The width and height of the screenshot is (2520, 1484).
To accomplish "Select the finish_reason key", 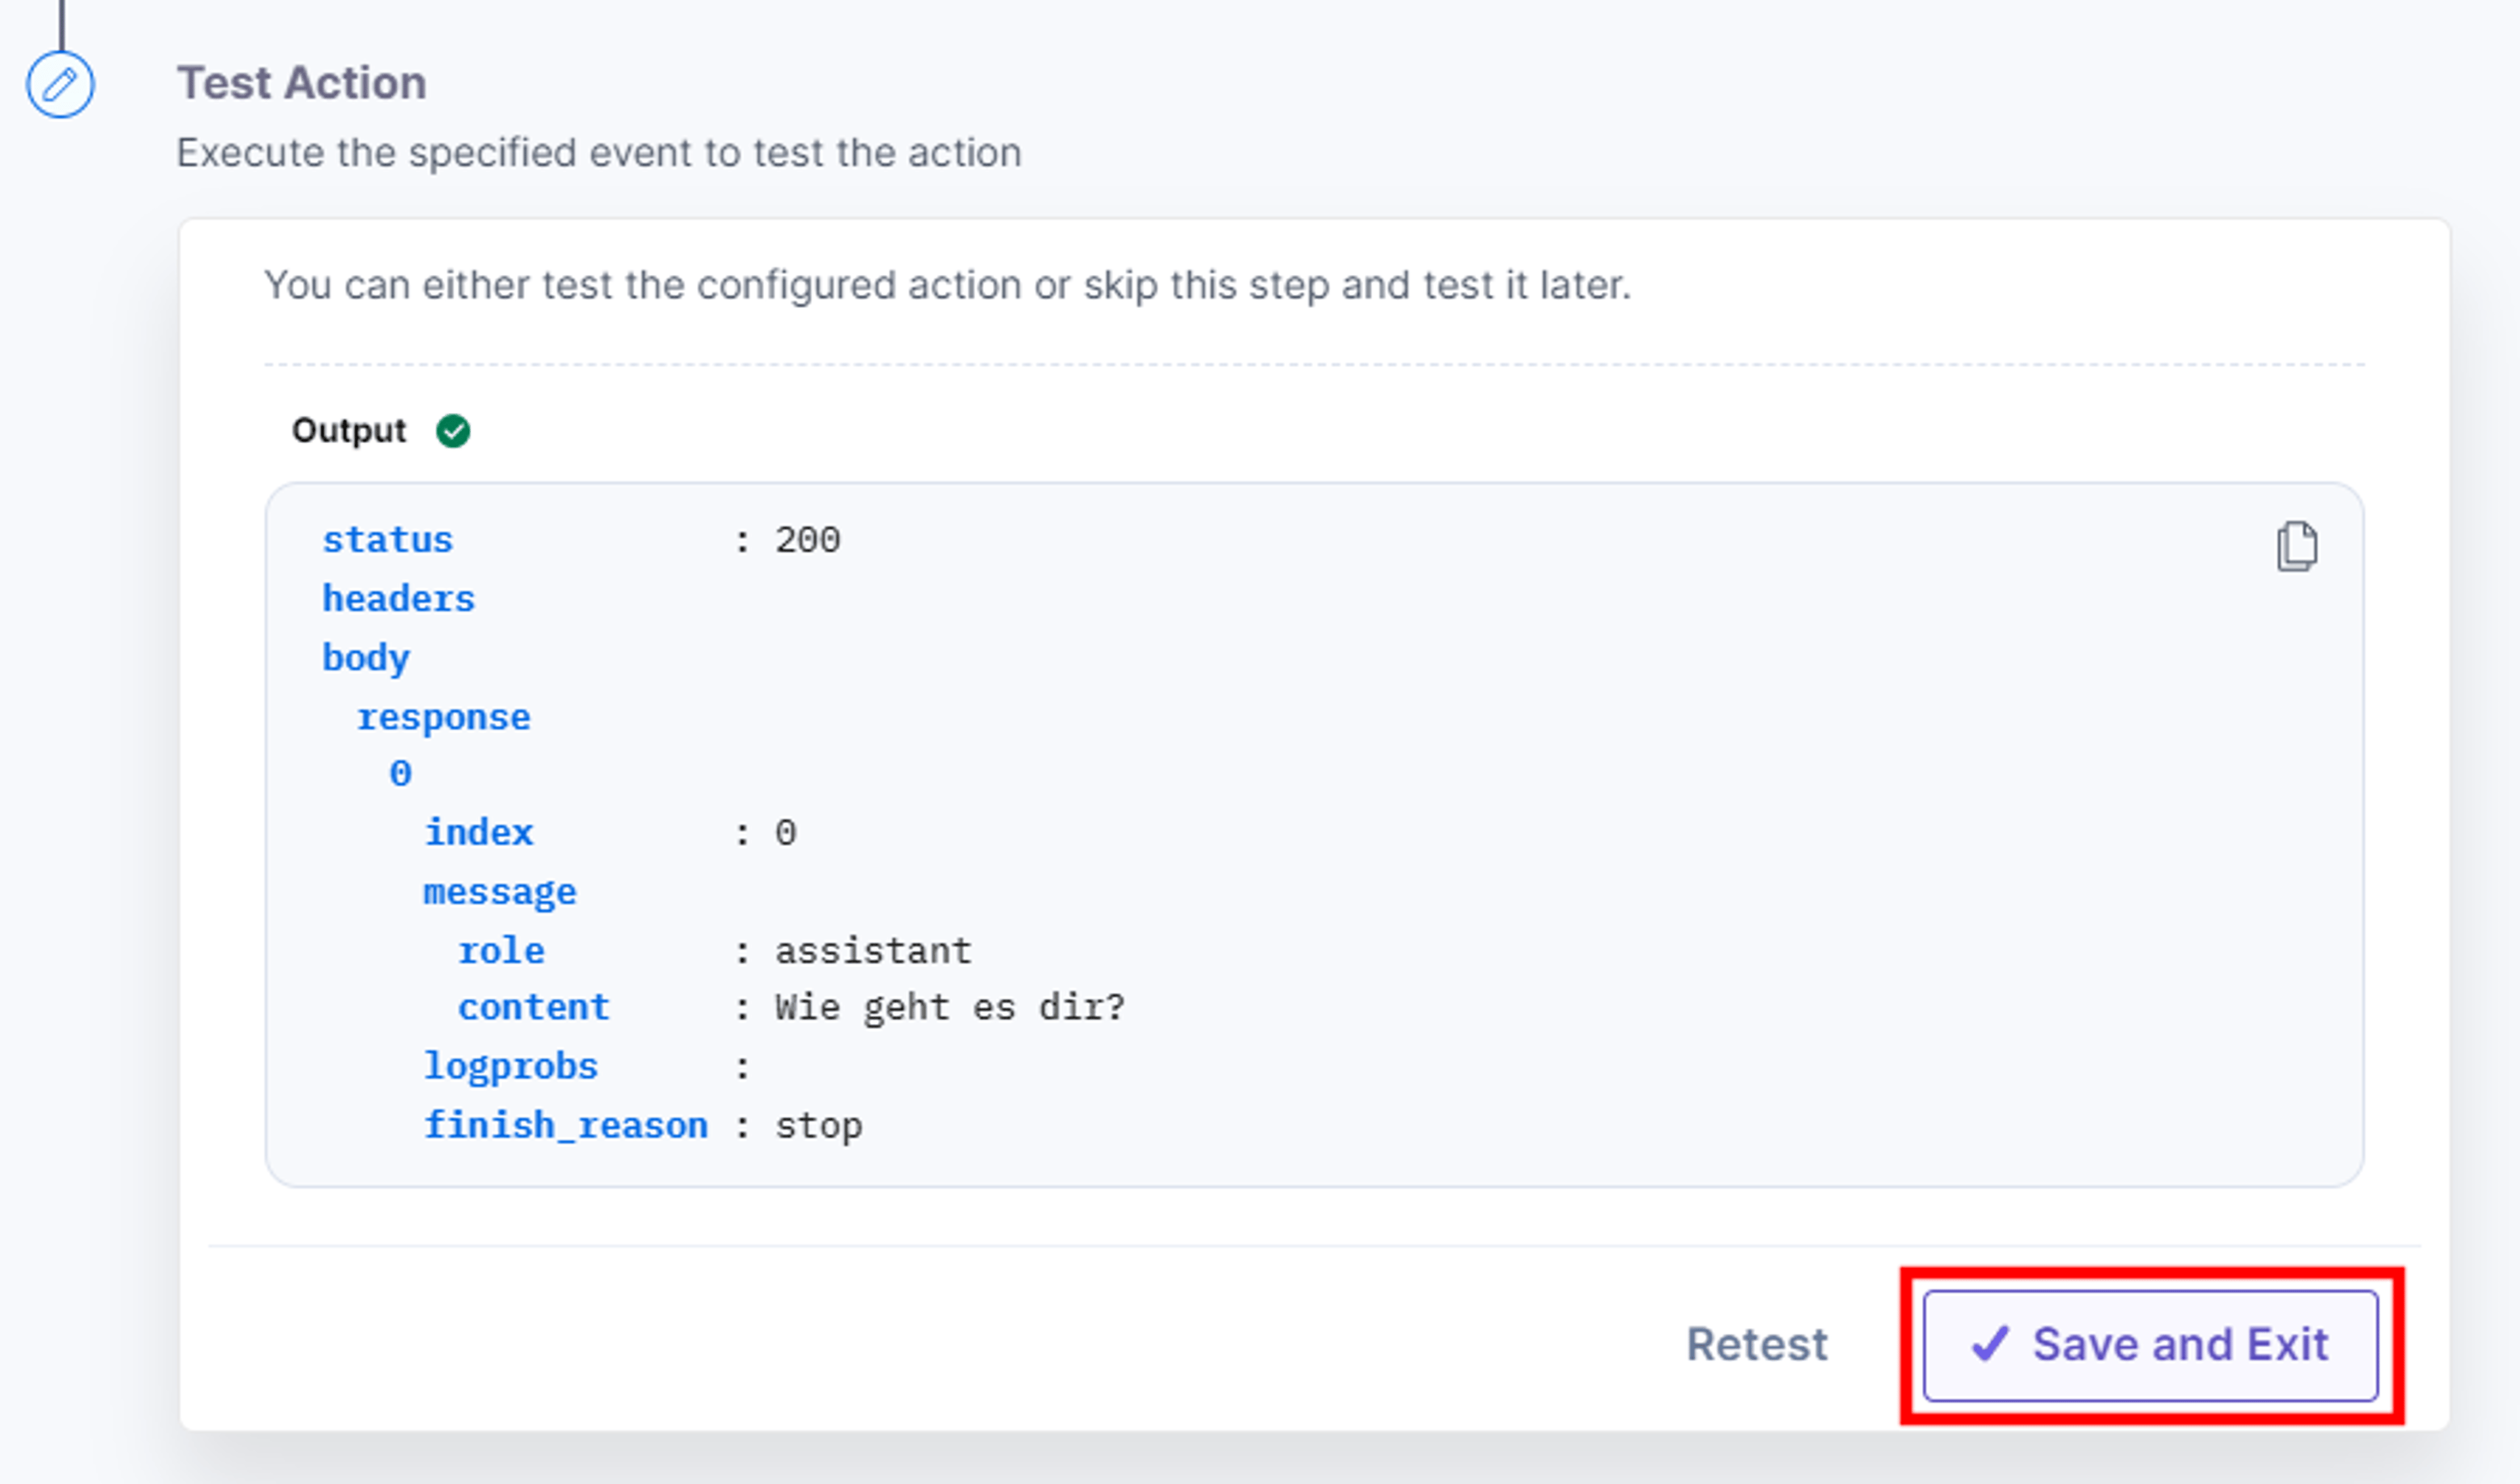I will tap(566, 1126).
